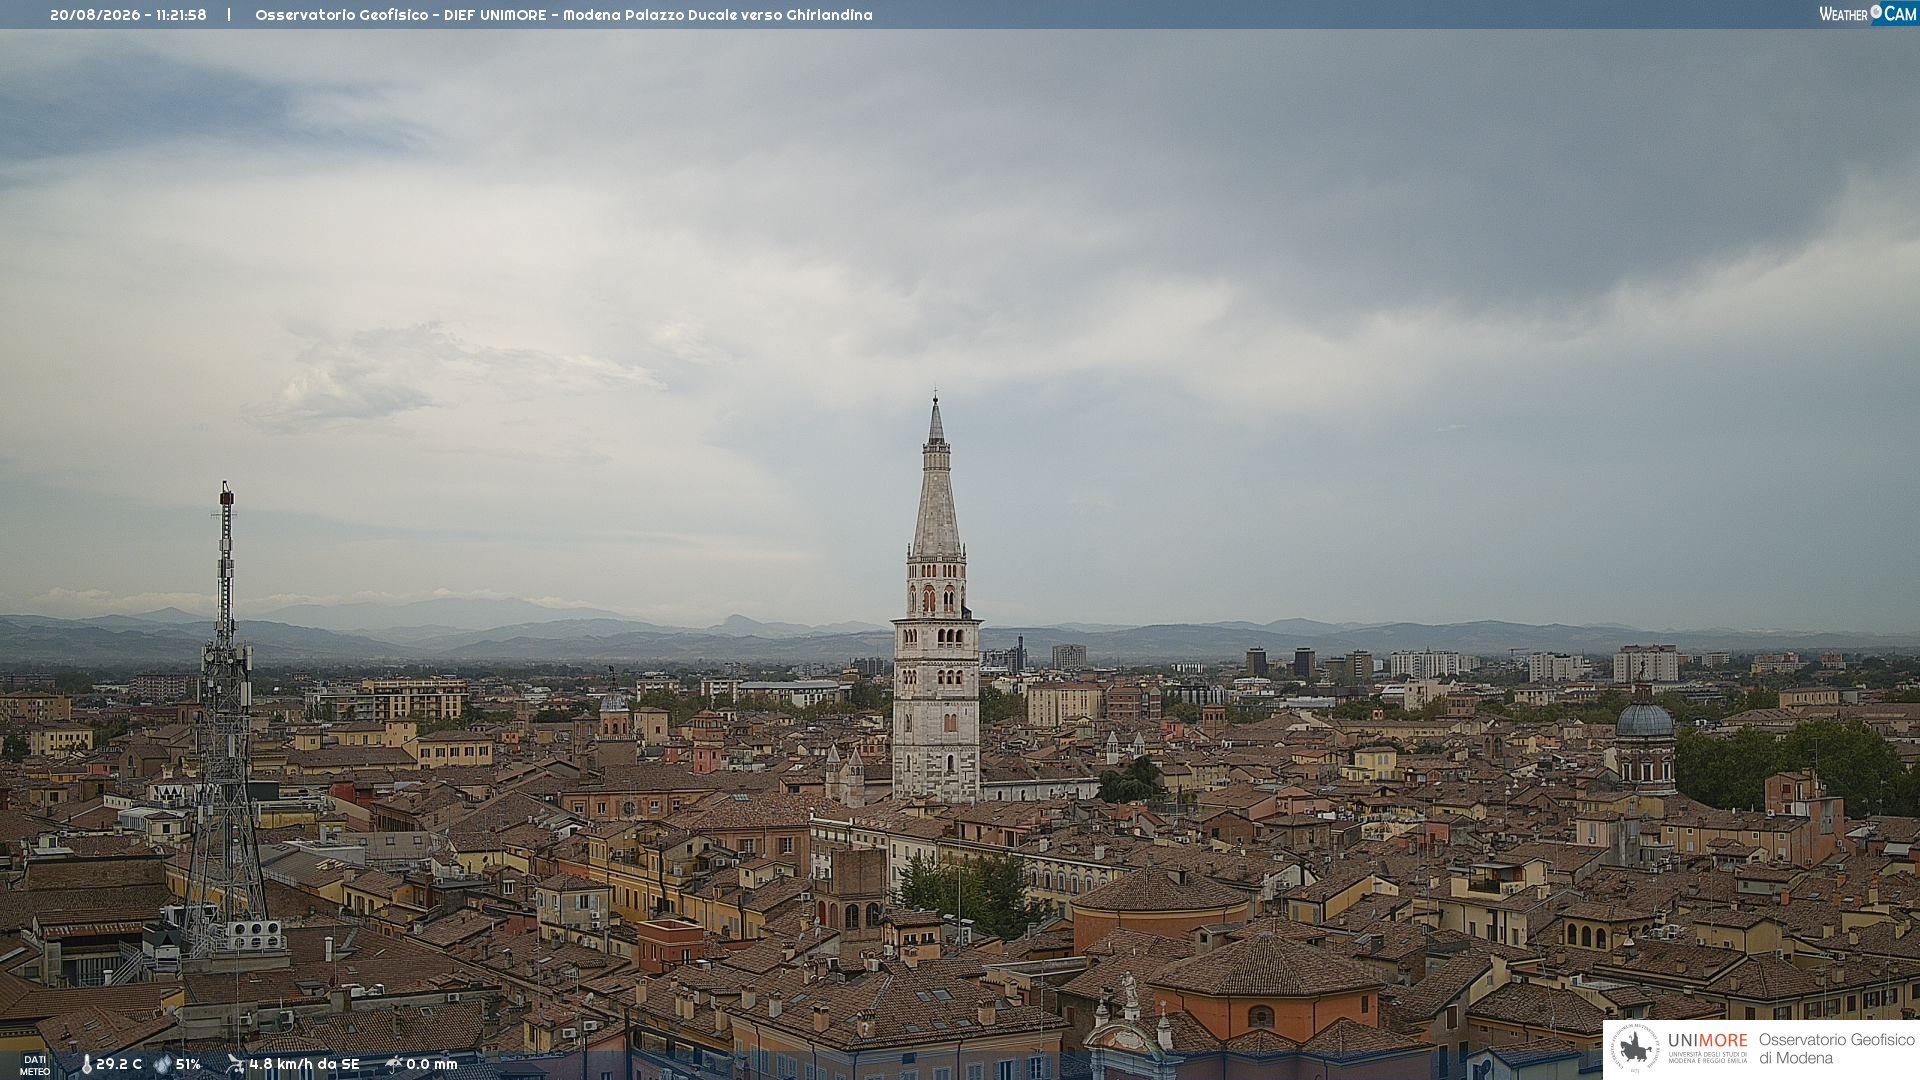Click the 51% humidity value
Screen dimensions: 1920x1080
coord(188,1065)
